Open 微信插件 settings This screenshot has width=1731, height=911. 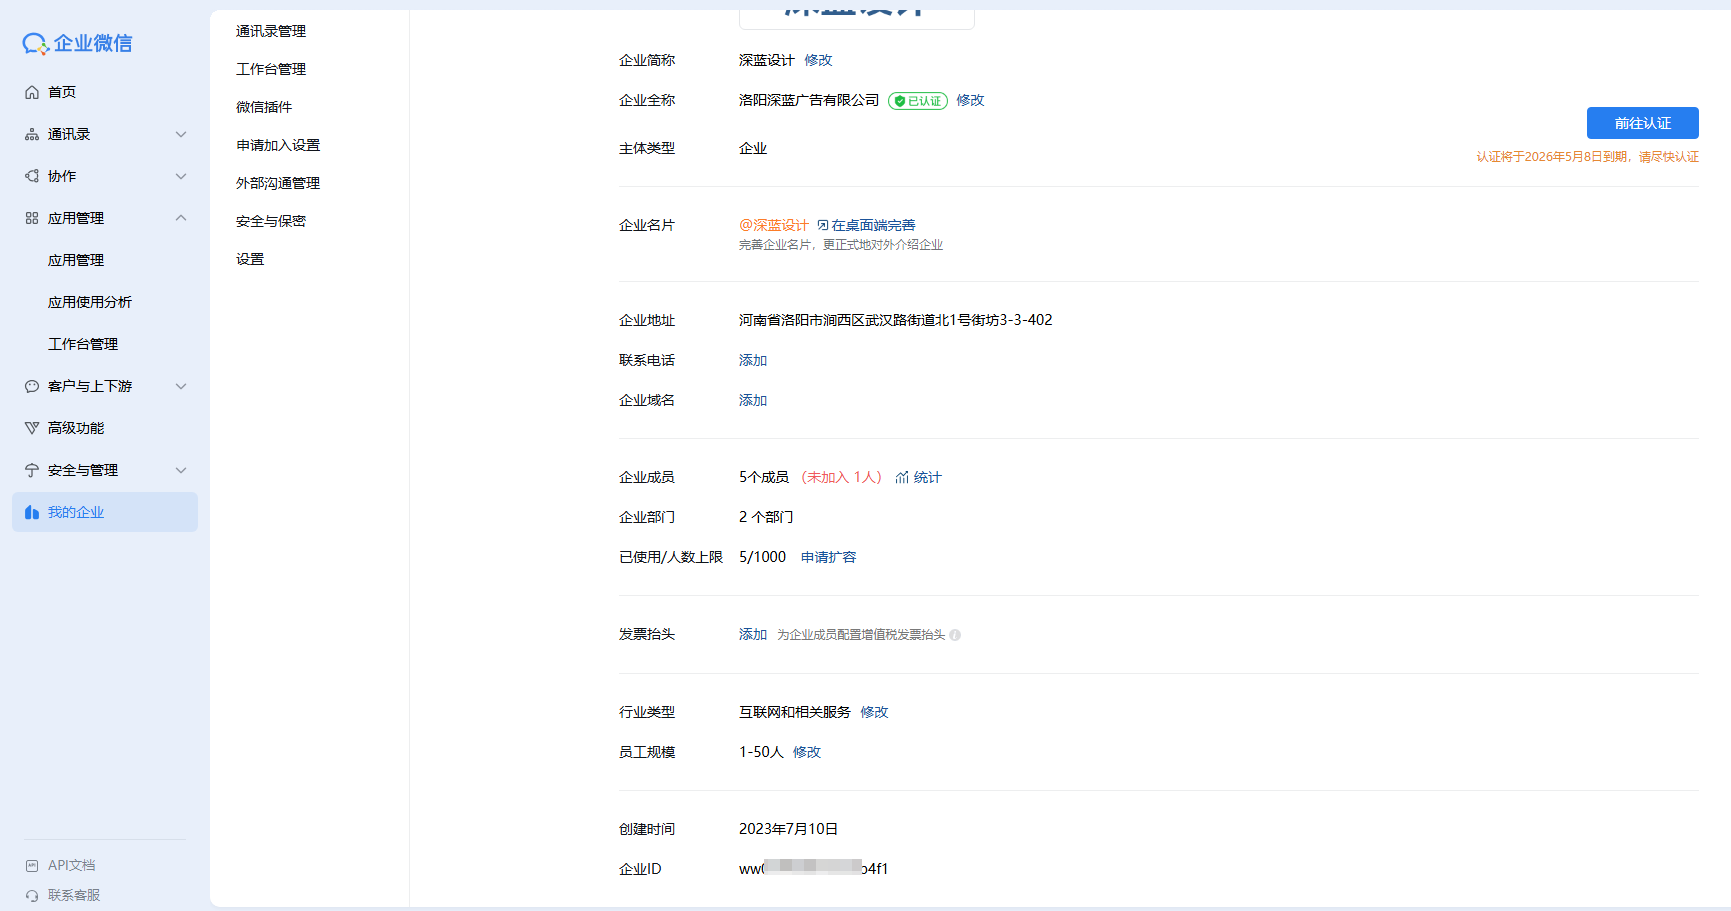[x=264, y=107]
